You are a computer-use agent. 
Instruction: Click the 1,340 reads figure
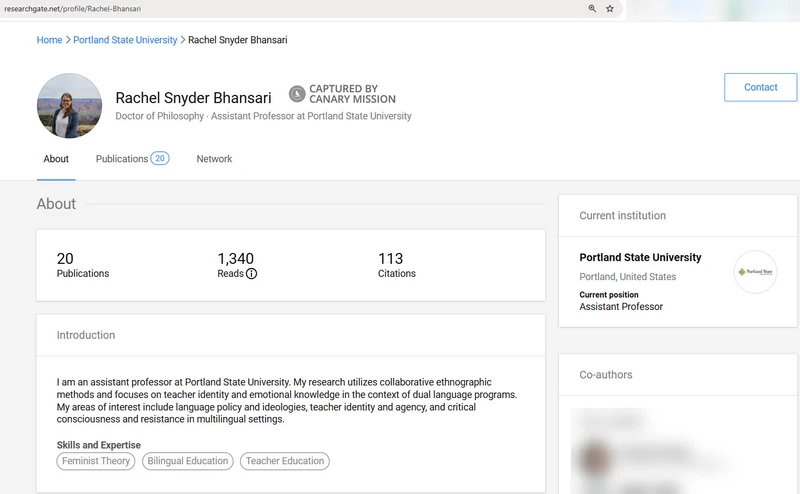pyautogui.click(x=236, y=258)
